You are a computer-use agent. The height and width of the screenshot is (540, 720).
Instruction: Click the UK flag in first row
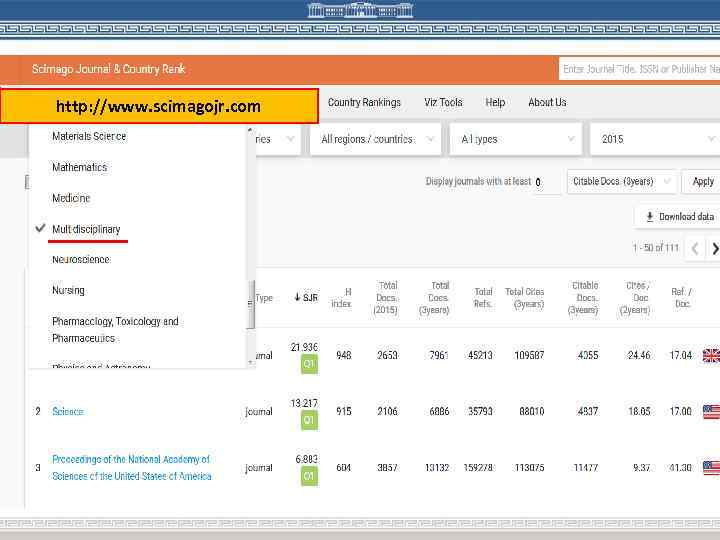pos(711,355)
